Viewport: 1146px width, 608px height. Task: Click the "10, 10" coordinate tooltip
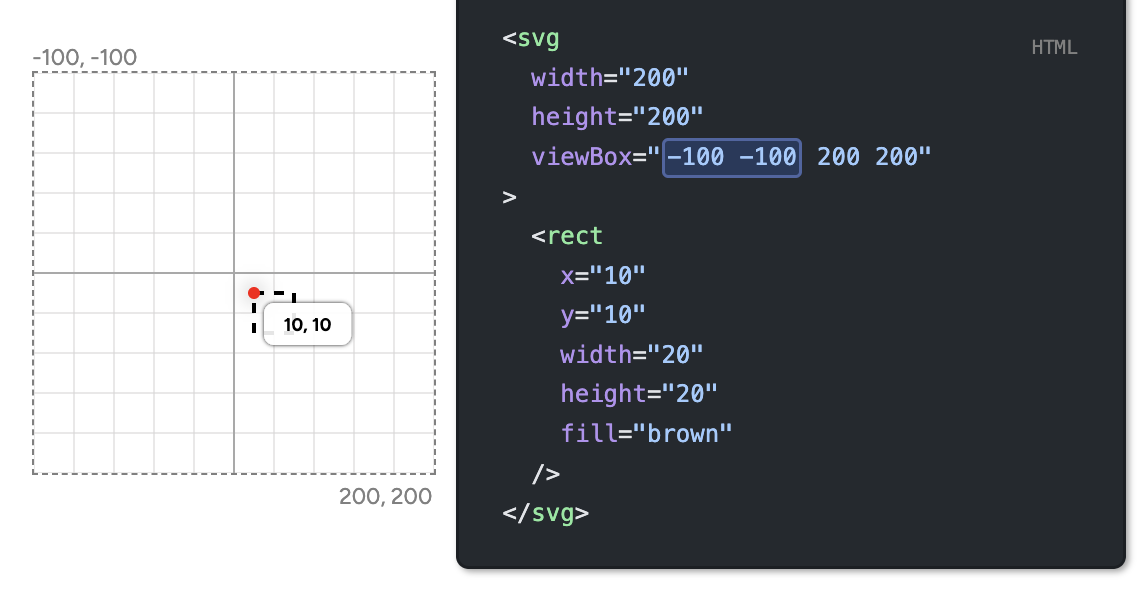click(x=307, y=324)
